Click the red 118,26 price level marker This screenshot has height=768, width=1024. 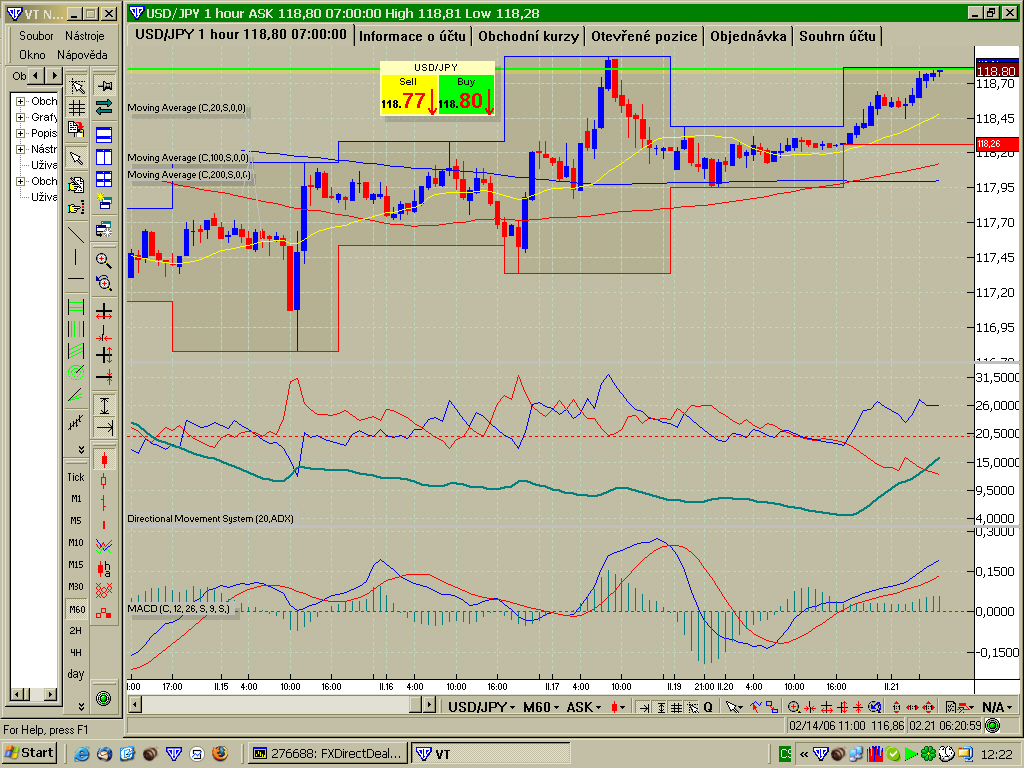point(996,144)
